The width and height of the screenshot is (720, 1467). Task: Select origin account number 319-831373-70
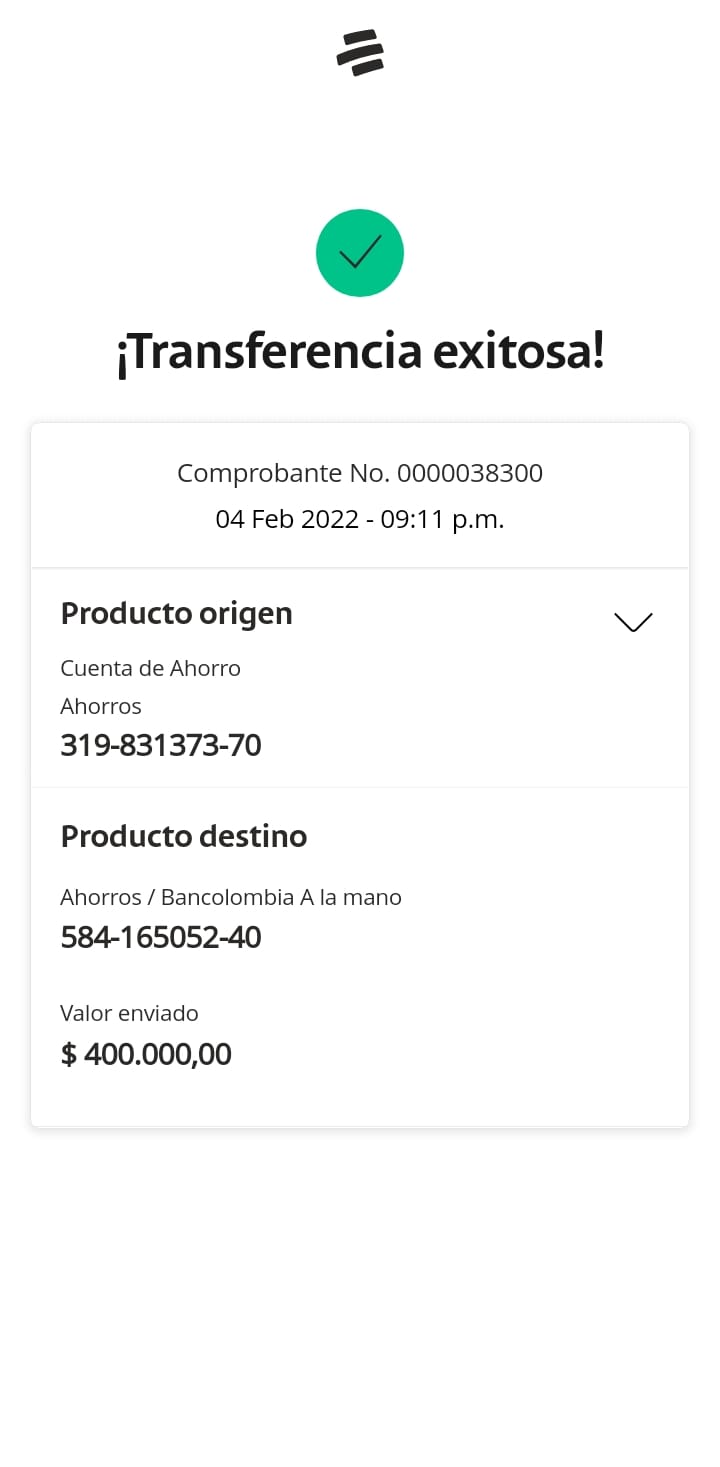click(161, 745)
